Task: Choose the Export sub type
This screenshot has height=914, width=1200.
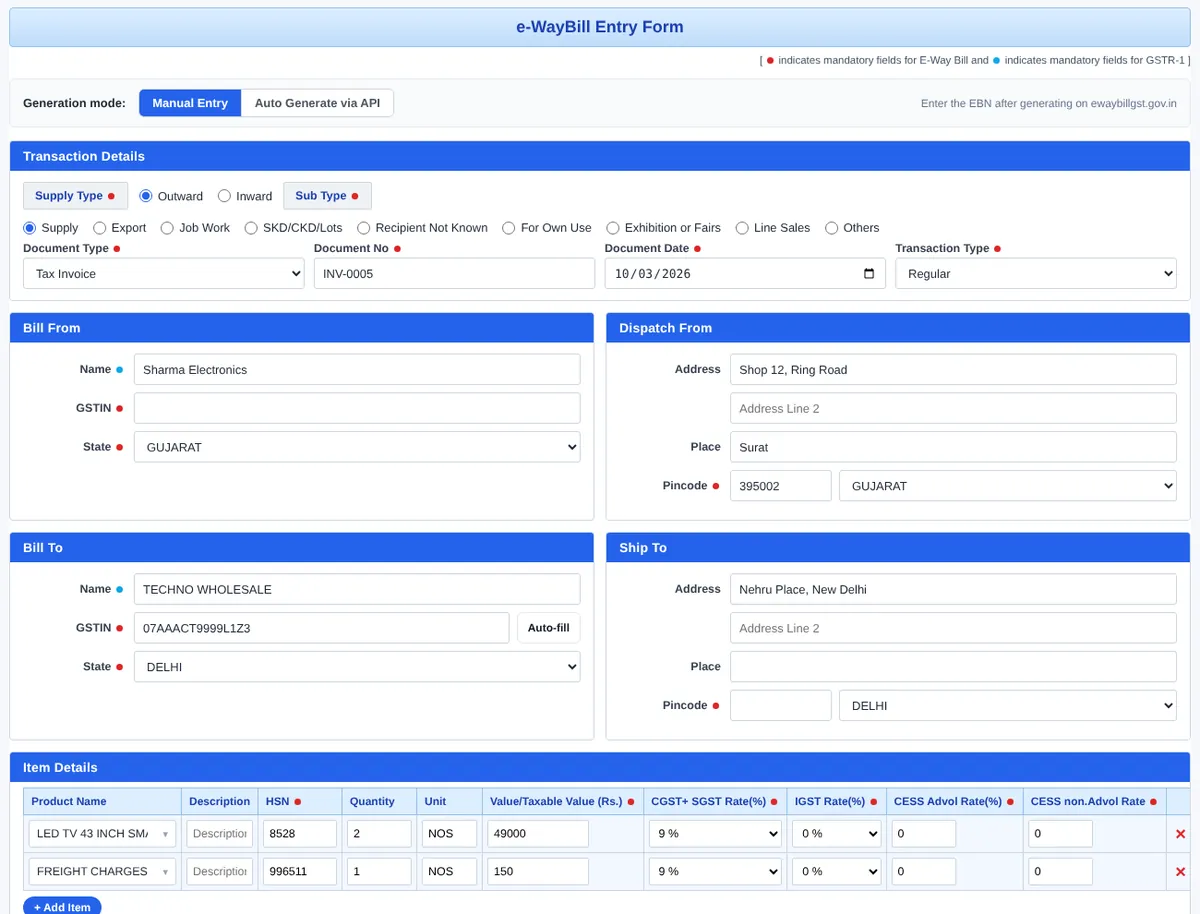Action: pos(99,228)
